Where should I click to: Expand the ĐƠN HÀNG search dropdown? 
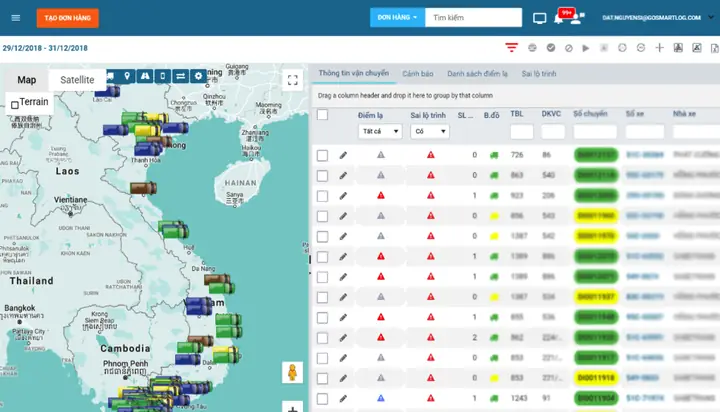397,17
